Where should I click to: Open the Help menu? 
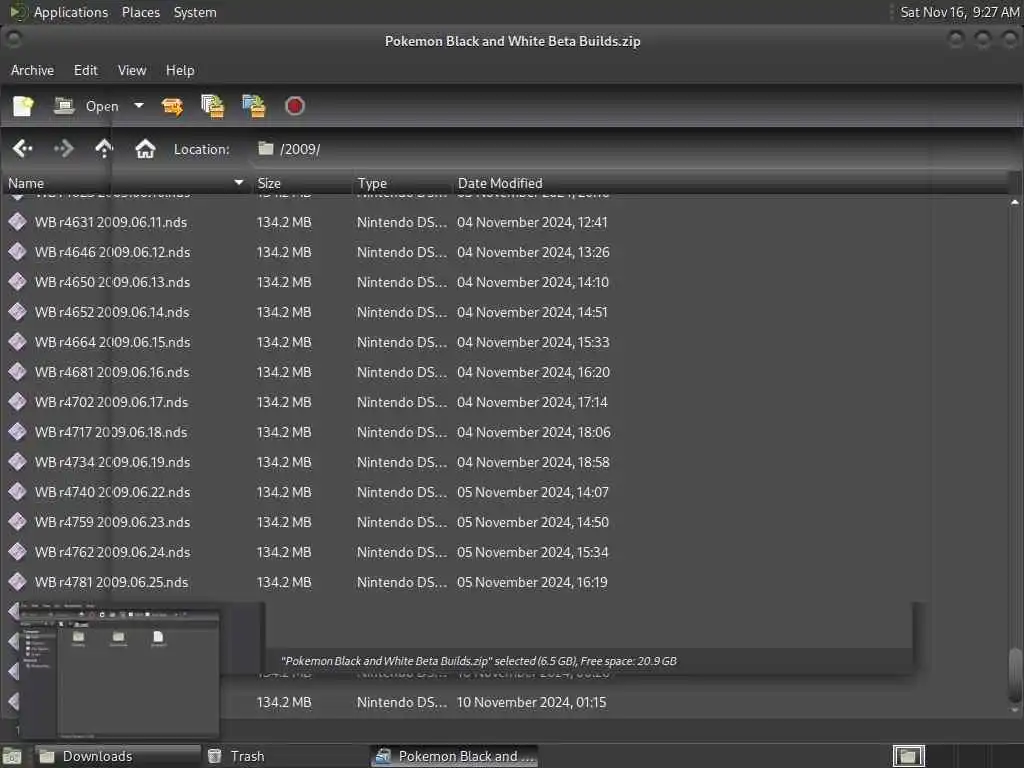click(x=180, y=70)
